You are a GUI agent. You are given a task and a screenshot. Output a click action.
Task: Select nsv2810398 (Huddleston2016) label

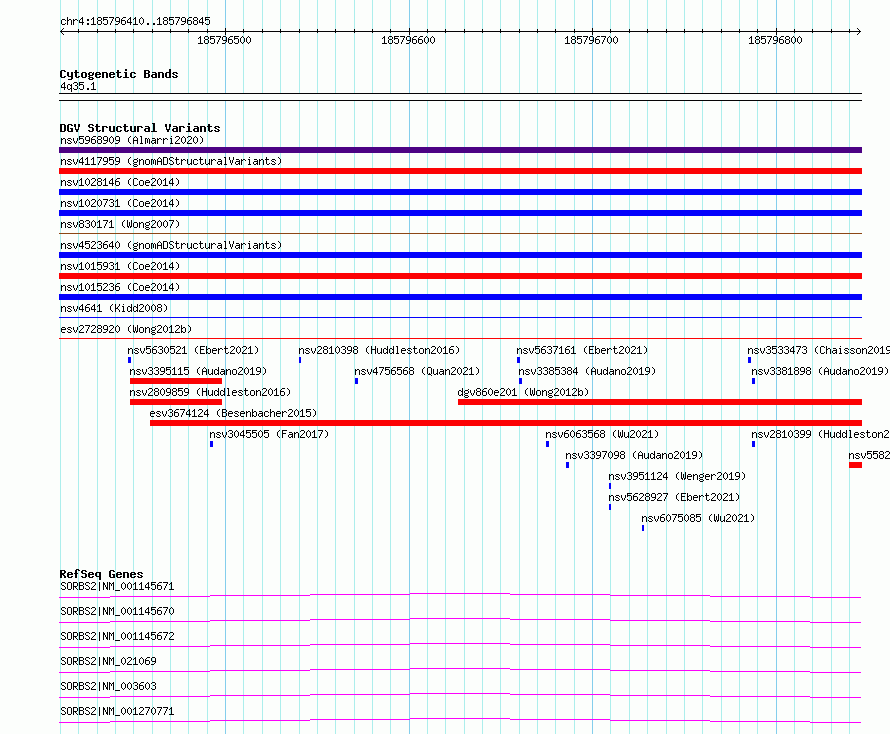click(379, 350)
